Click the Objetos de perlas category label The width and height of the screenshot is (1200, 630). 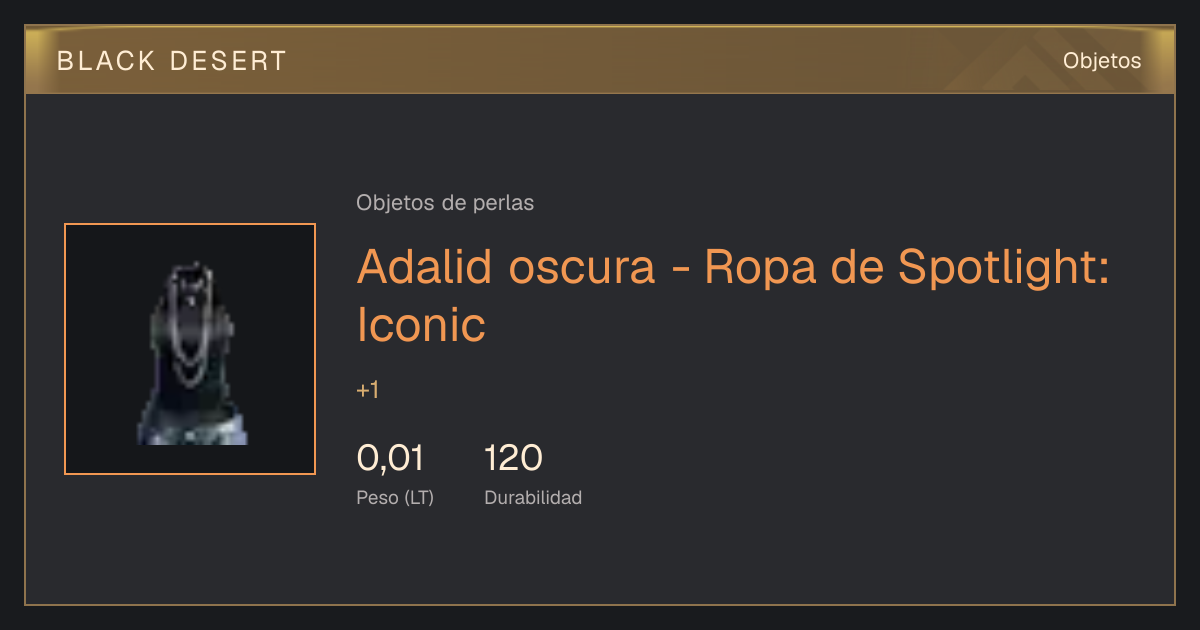(x=445, y=203)
